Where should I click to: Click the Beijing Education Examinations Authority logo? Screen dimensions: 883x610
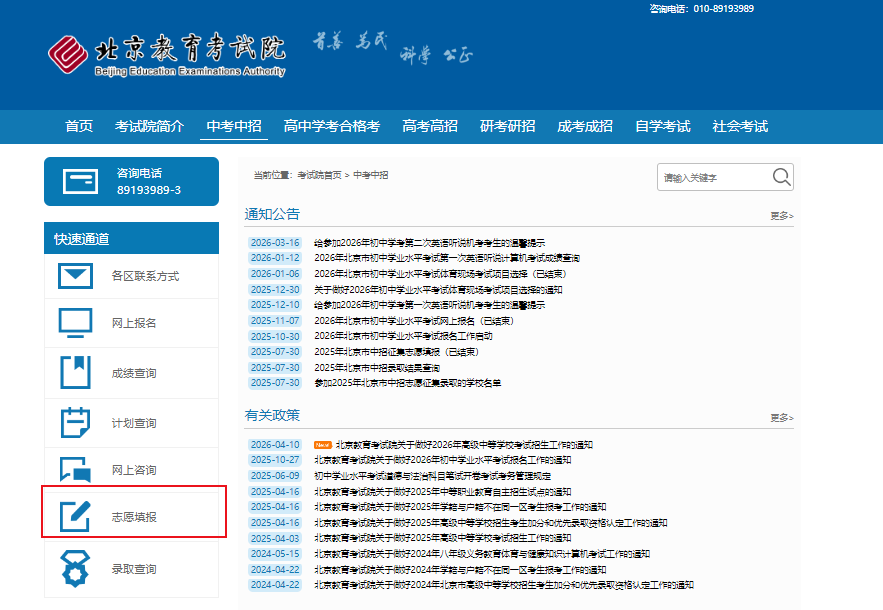[x=167, y=56]
